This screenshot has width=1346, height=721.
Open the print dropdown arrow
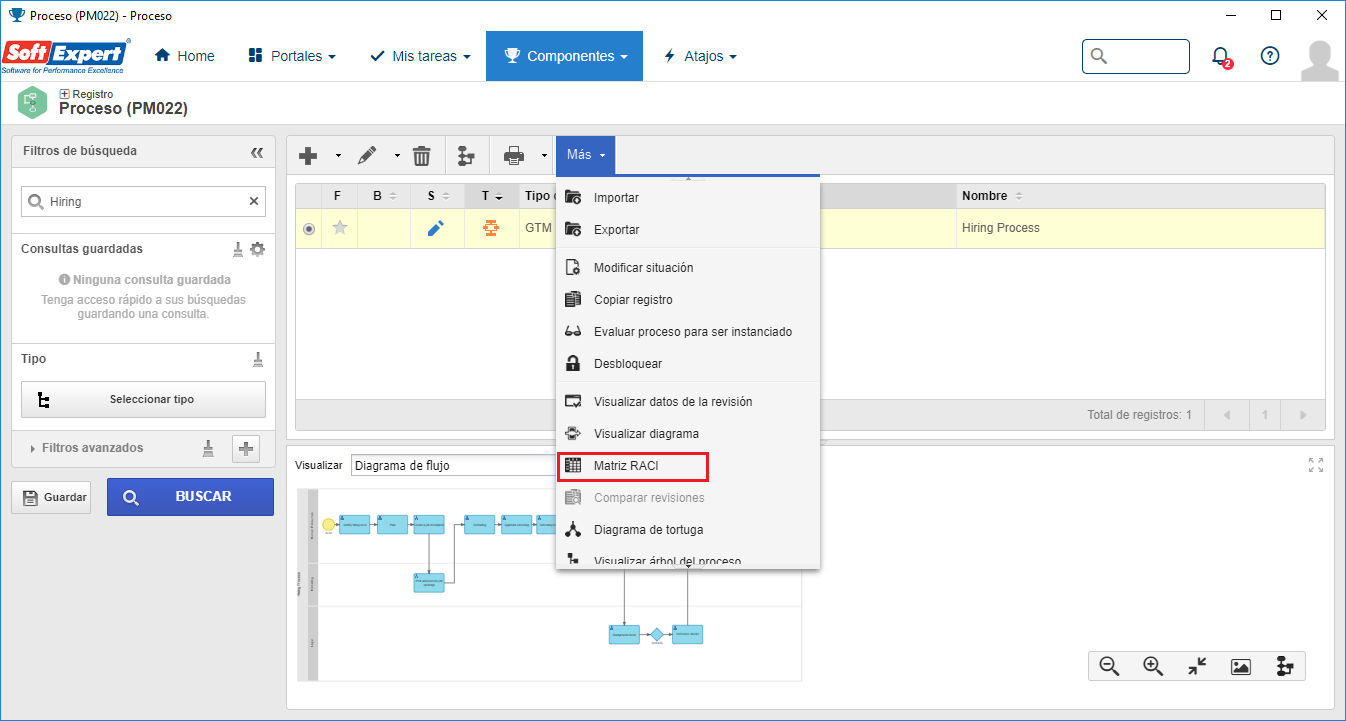pos(544,156)
